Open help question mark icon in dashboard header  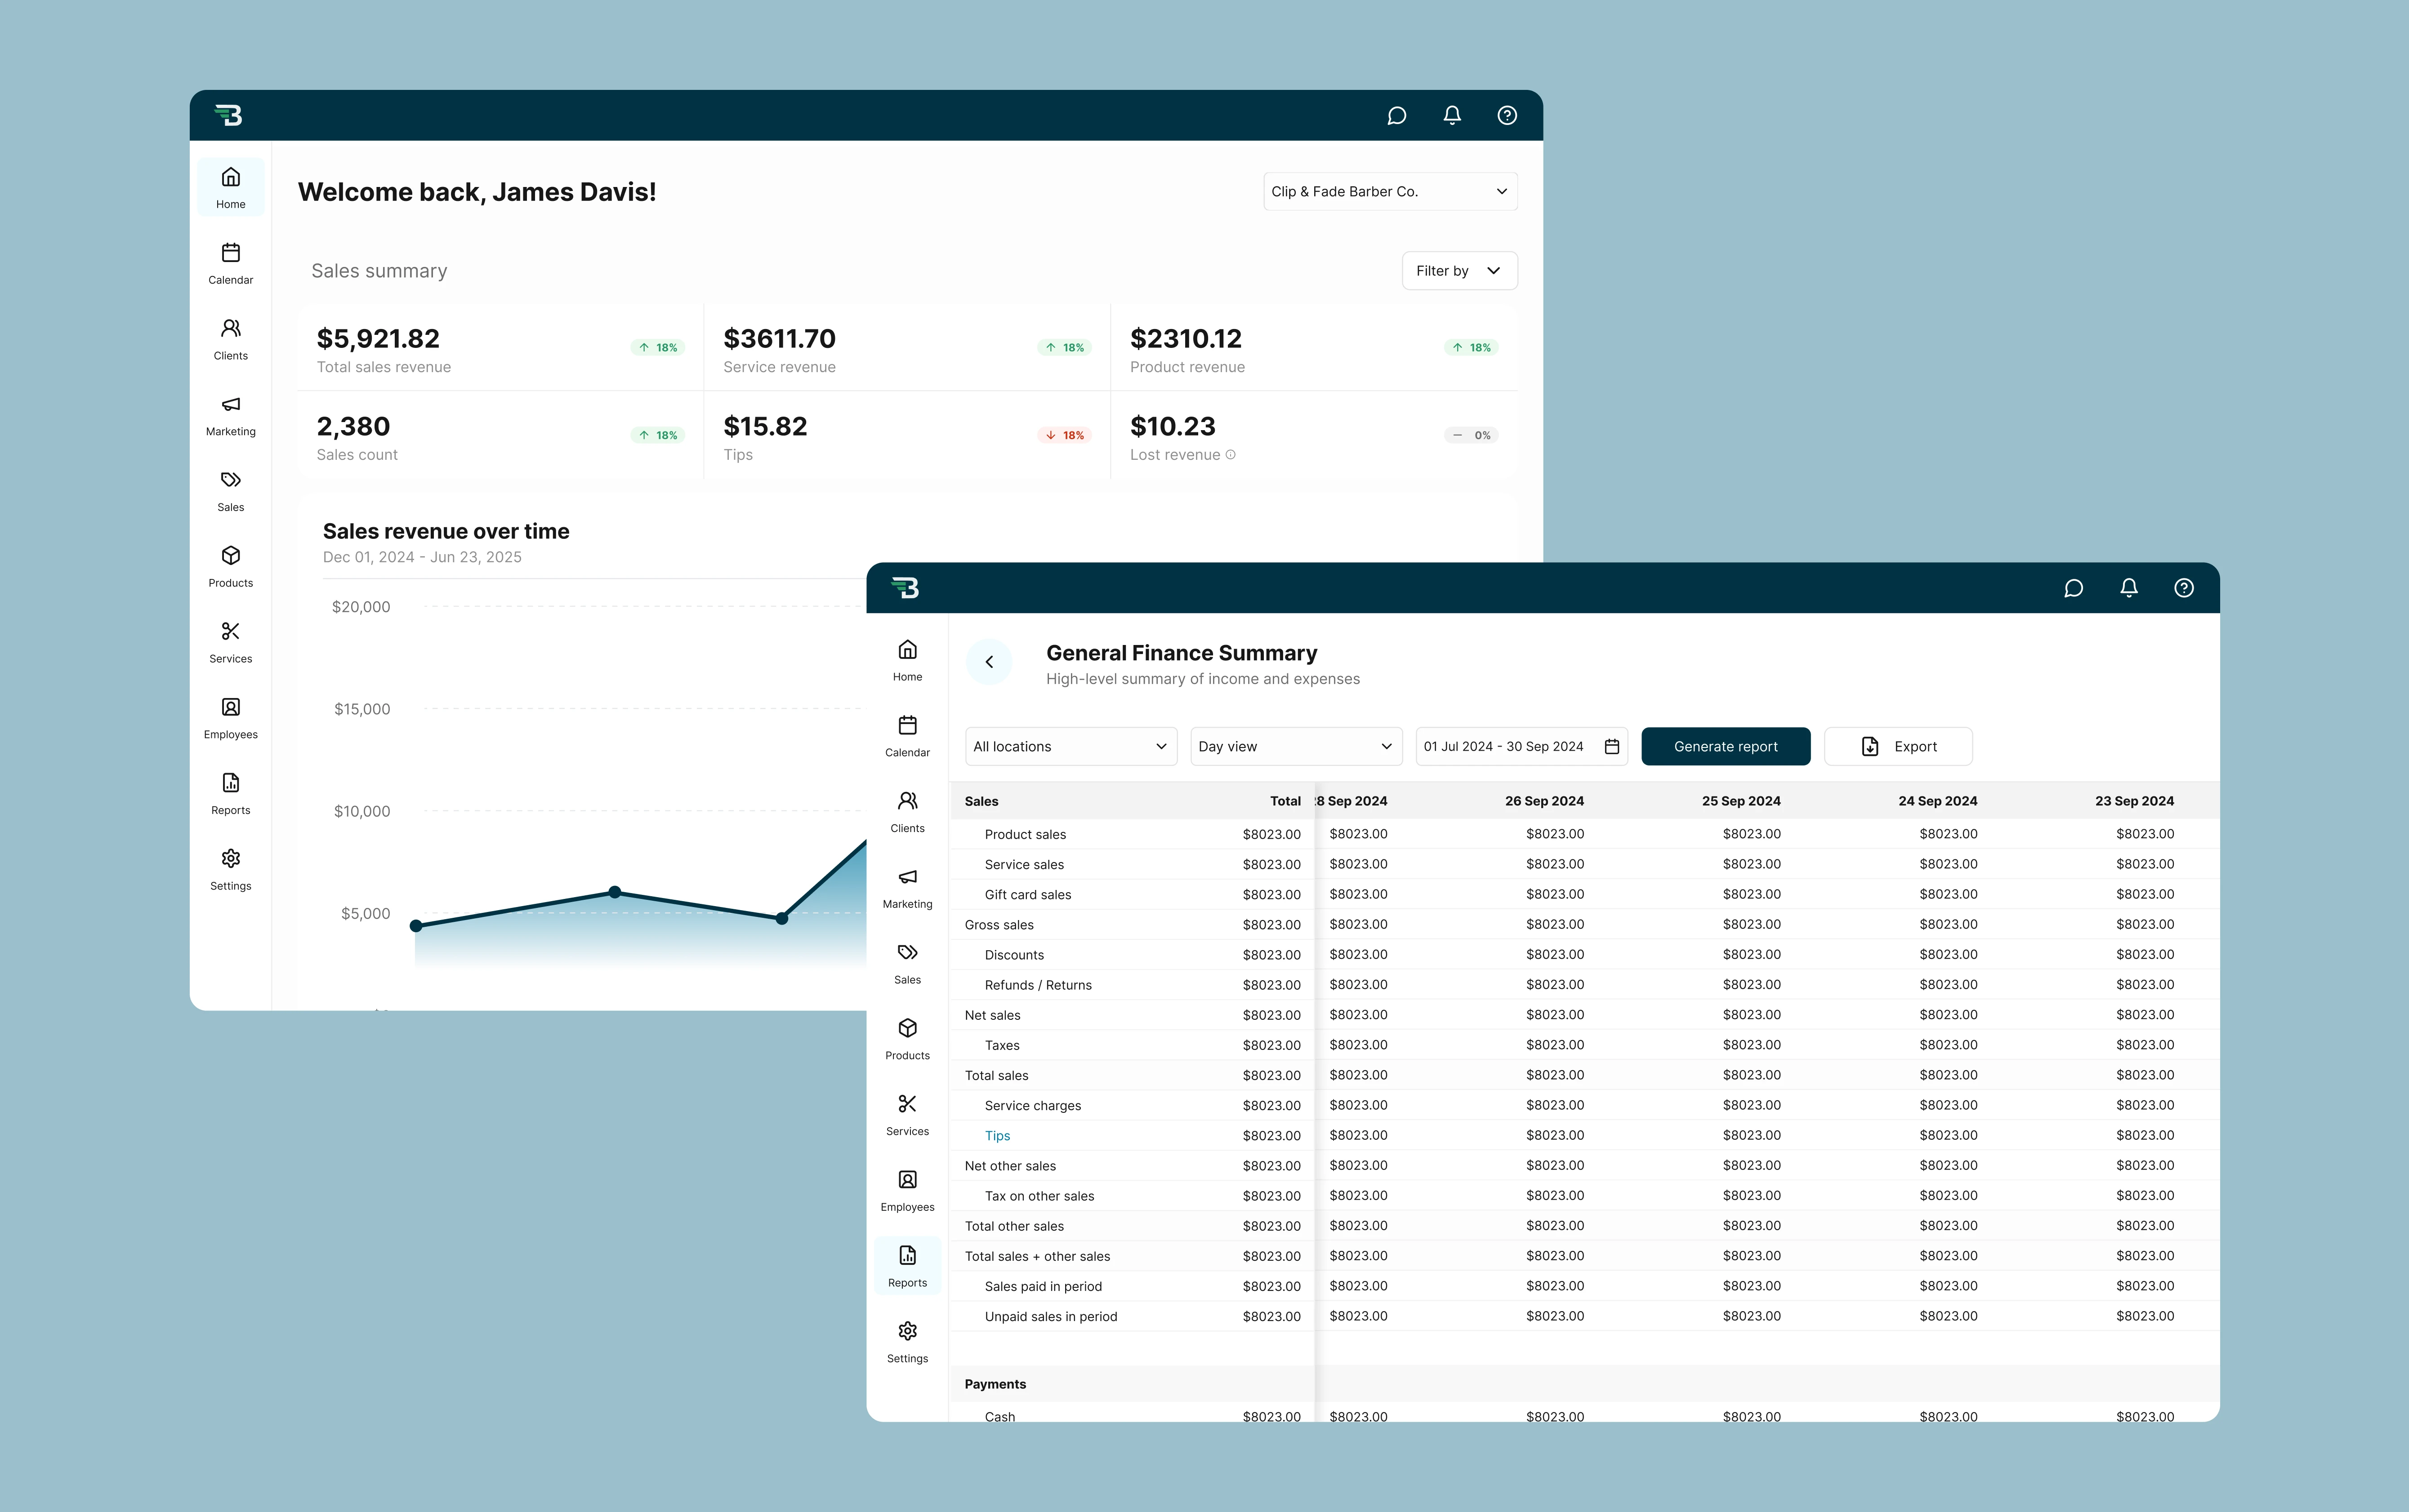point(1506,116)
